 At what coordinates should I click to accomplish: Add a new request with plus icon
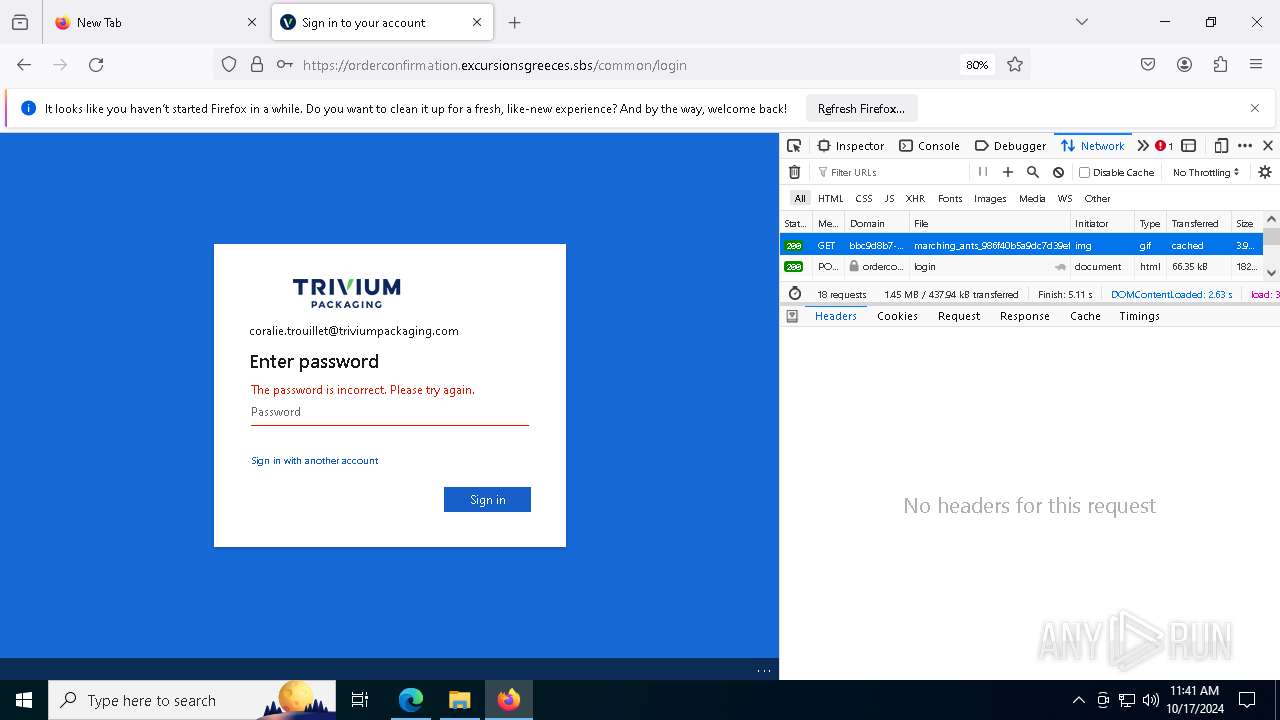1008,172
